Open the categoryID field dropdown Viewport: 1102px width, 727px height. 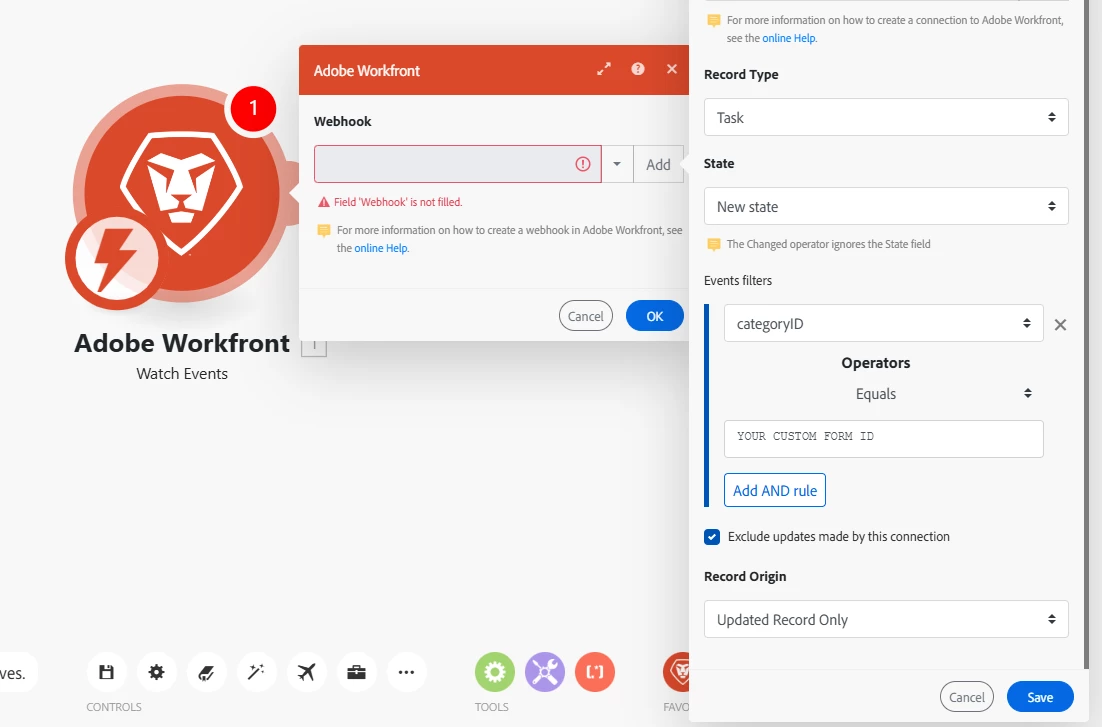tap(883, 323)
